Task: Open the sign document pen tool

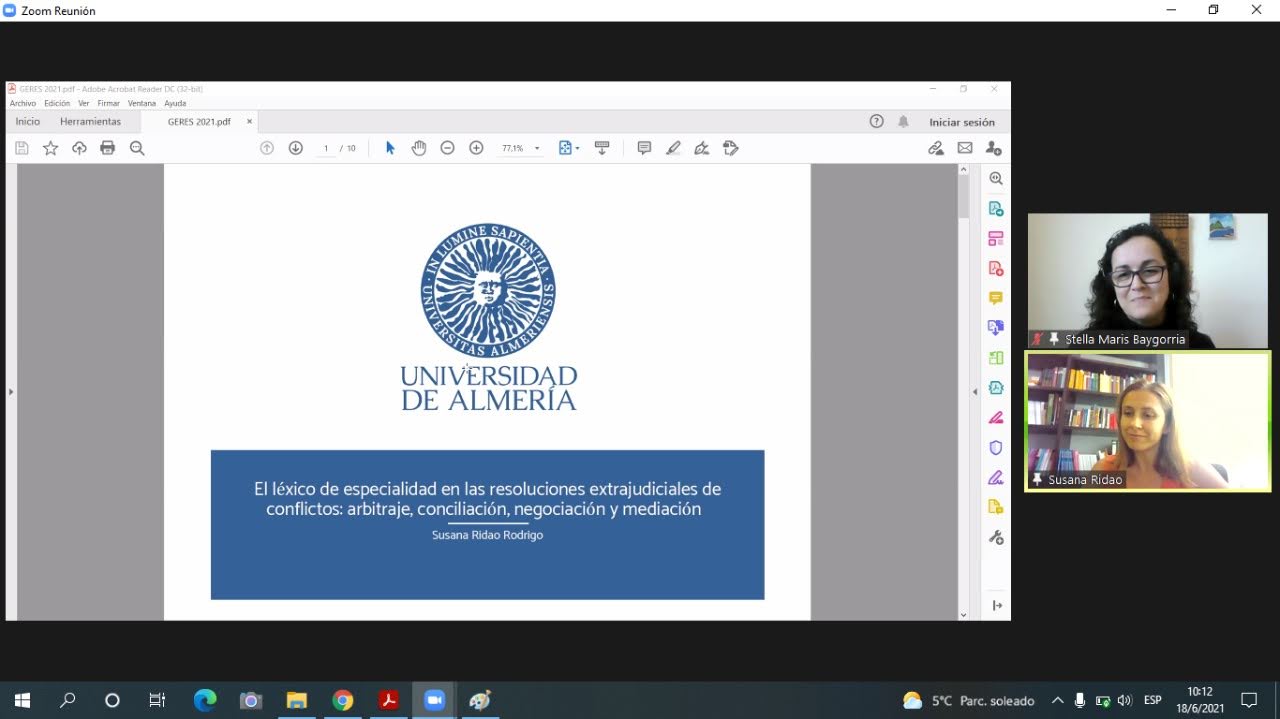Action: (x=702, y=148)
